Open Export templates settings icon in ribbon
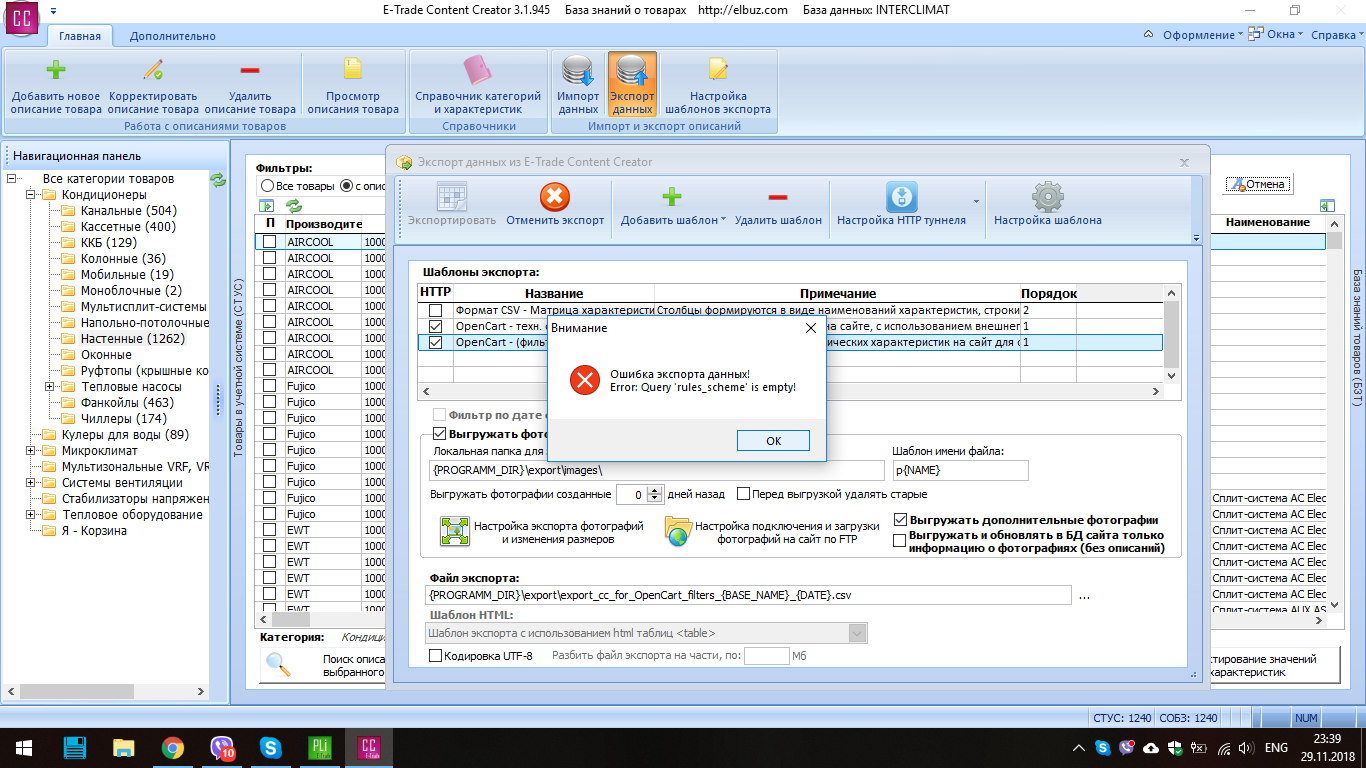The width and height of the screenshot is (1366, 768). coord(717,69)
